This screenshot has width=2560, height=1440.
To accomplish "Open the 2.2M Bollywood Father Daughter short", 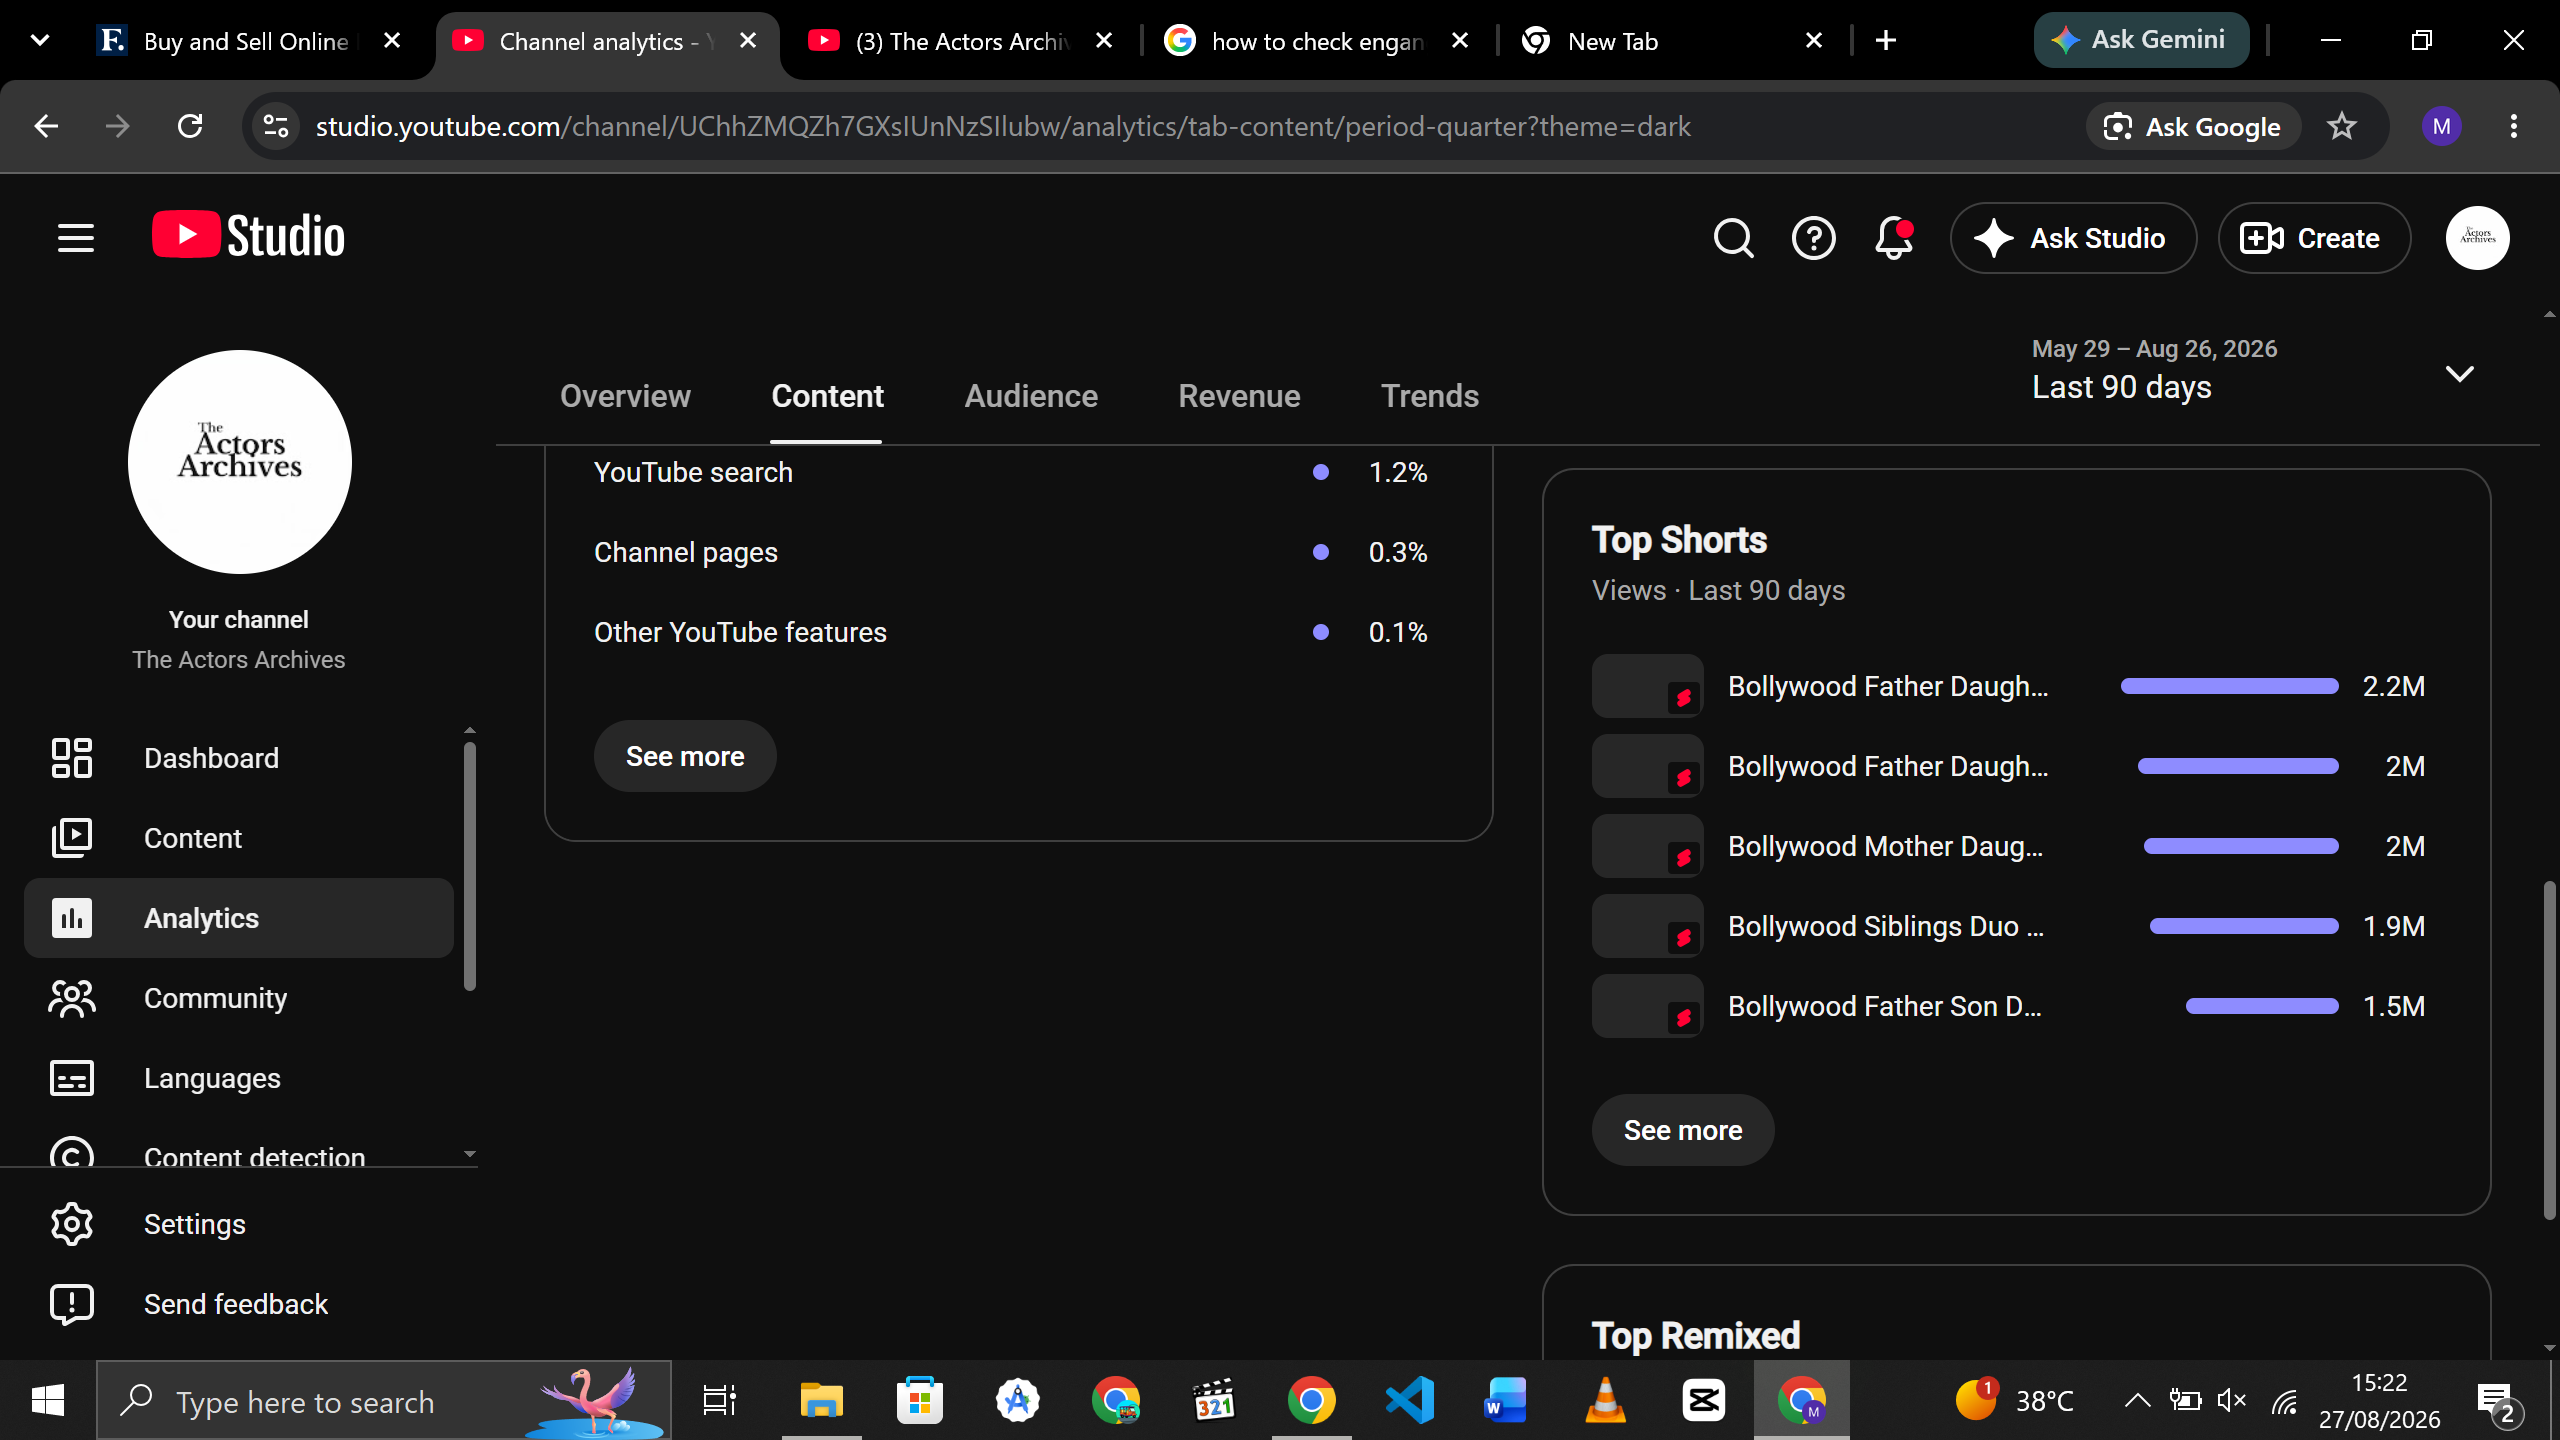I will (x=2010, y=686).
